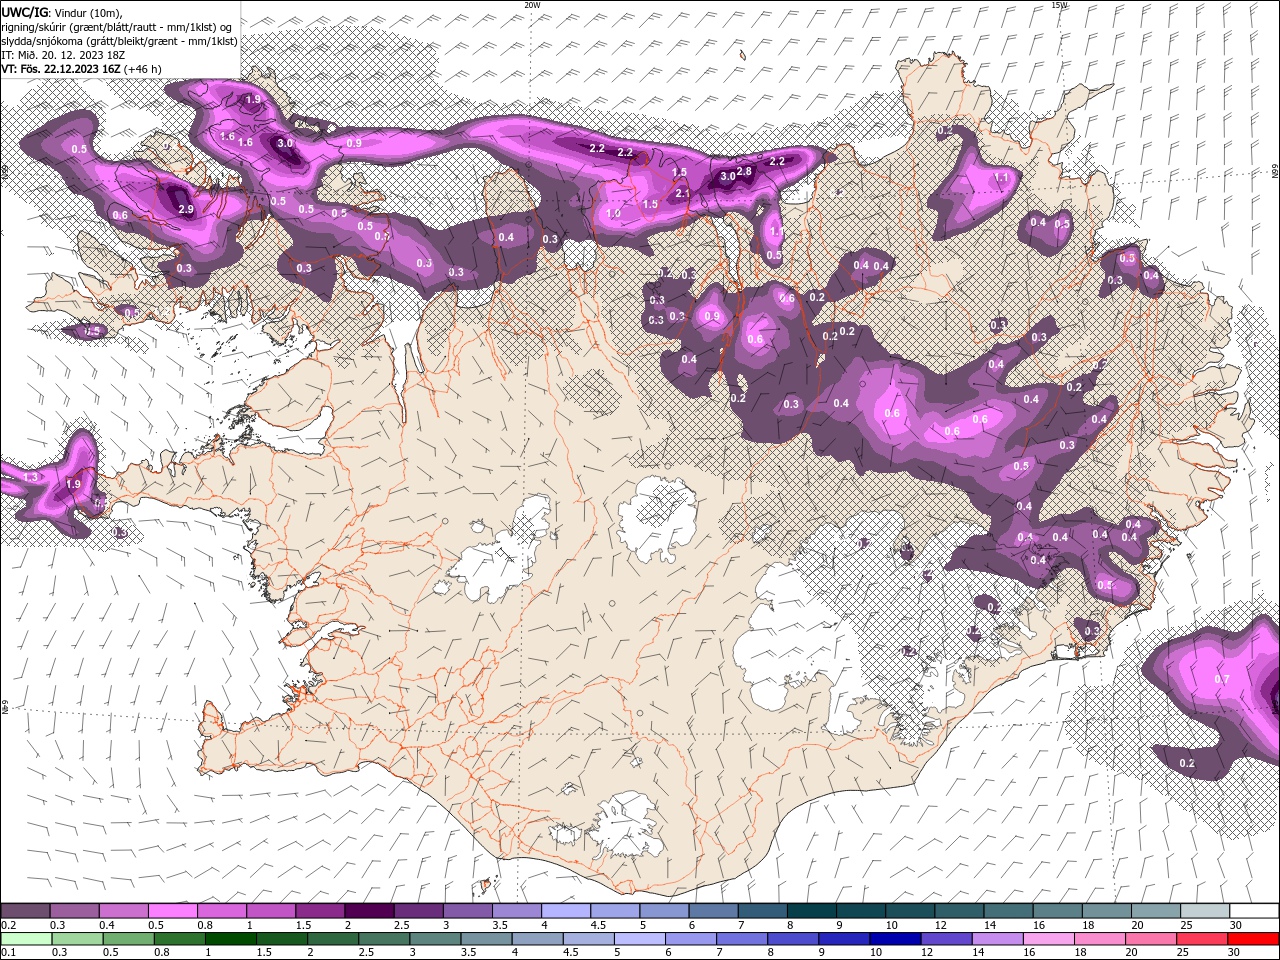Click the 'rigning/skúrir' legend description line

[116, 27]
